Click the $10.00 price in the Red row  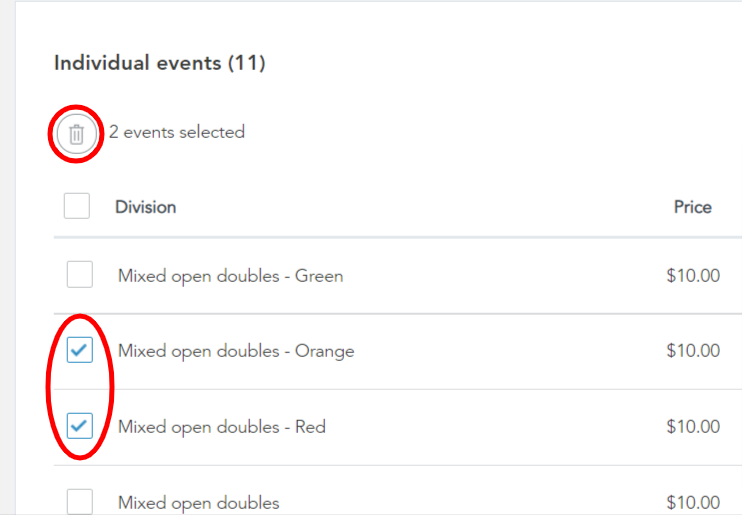coord(693,426)
